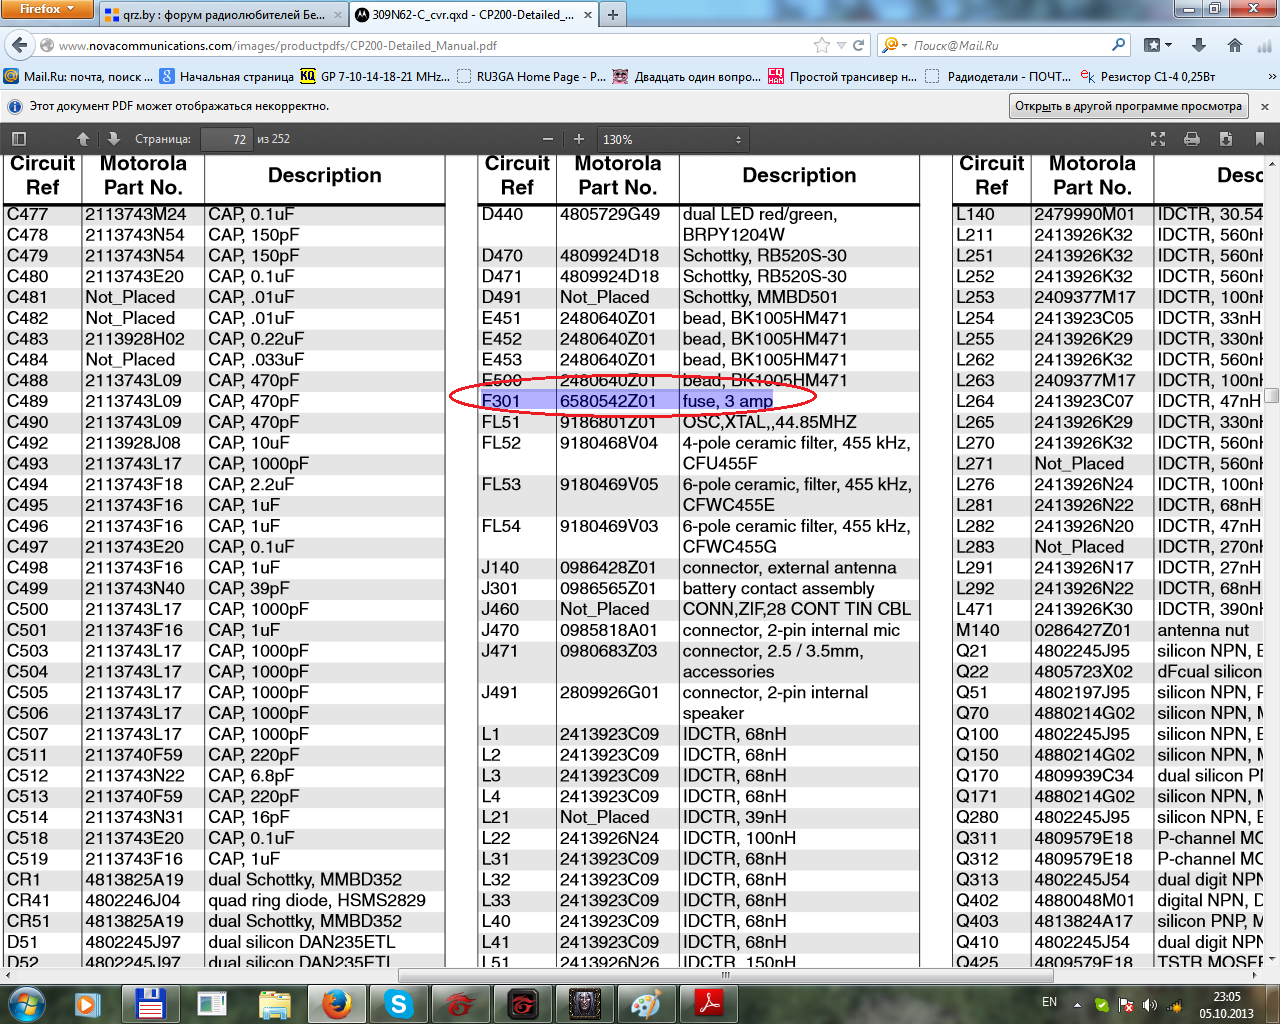Bookmark this page with the star
This screenshot has height=1024, width=1280.
822,45
